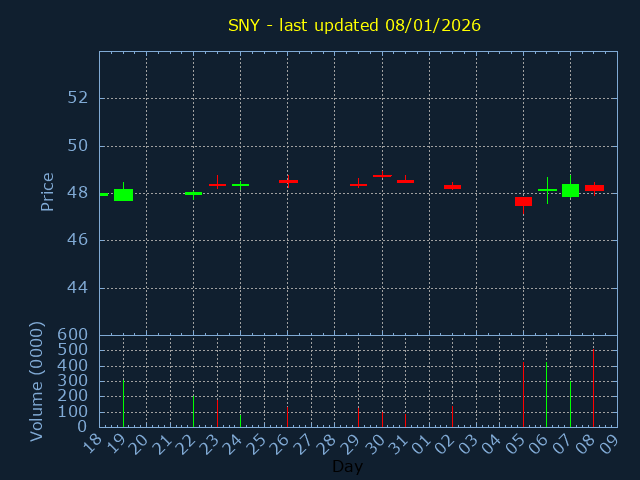The width and height of the screenshot is (640, 480).
Task: Select the 52 price tick label
Action: [77, 98]
